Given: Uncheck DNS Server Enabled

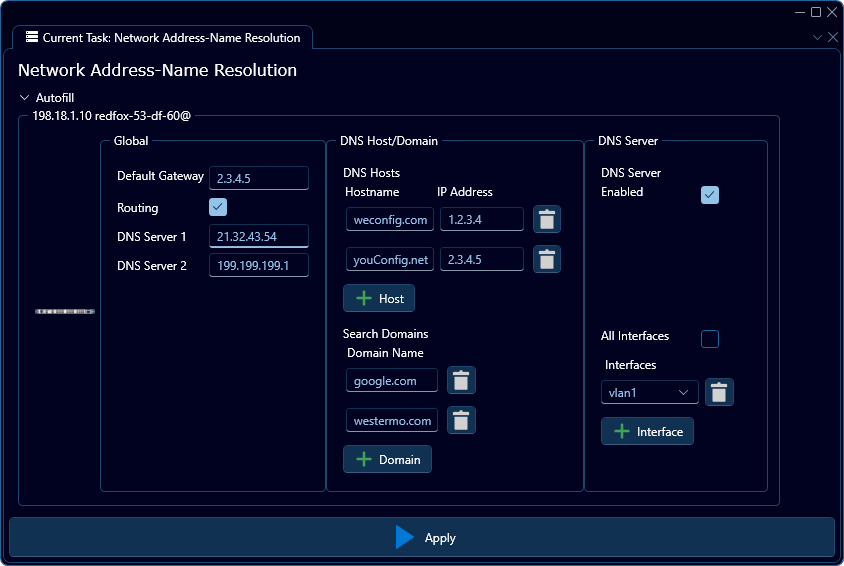Looking at the screenshot, I should pyautogui.click(x=710, y=194).
